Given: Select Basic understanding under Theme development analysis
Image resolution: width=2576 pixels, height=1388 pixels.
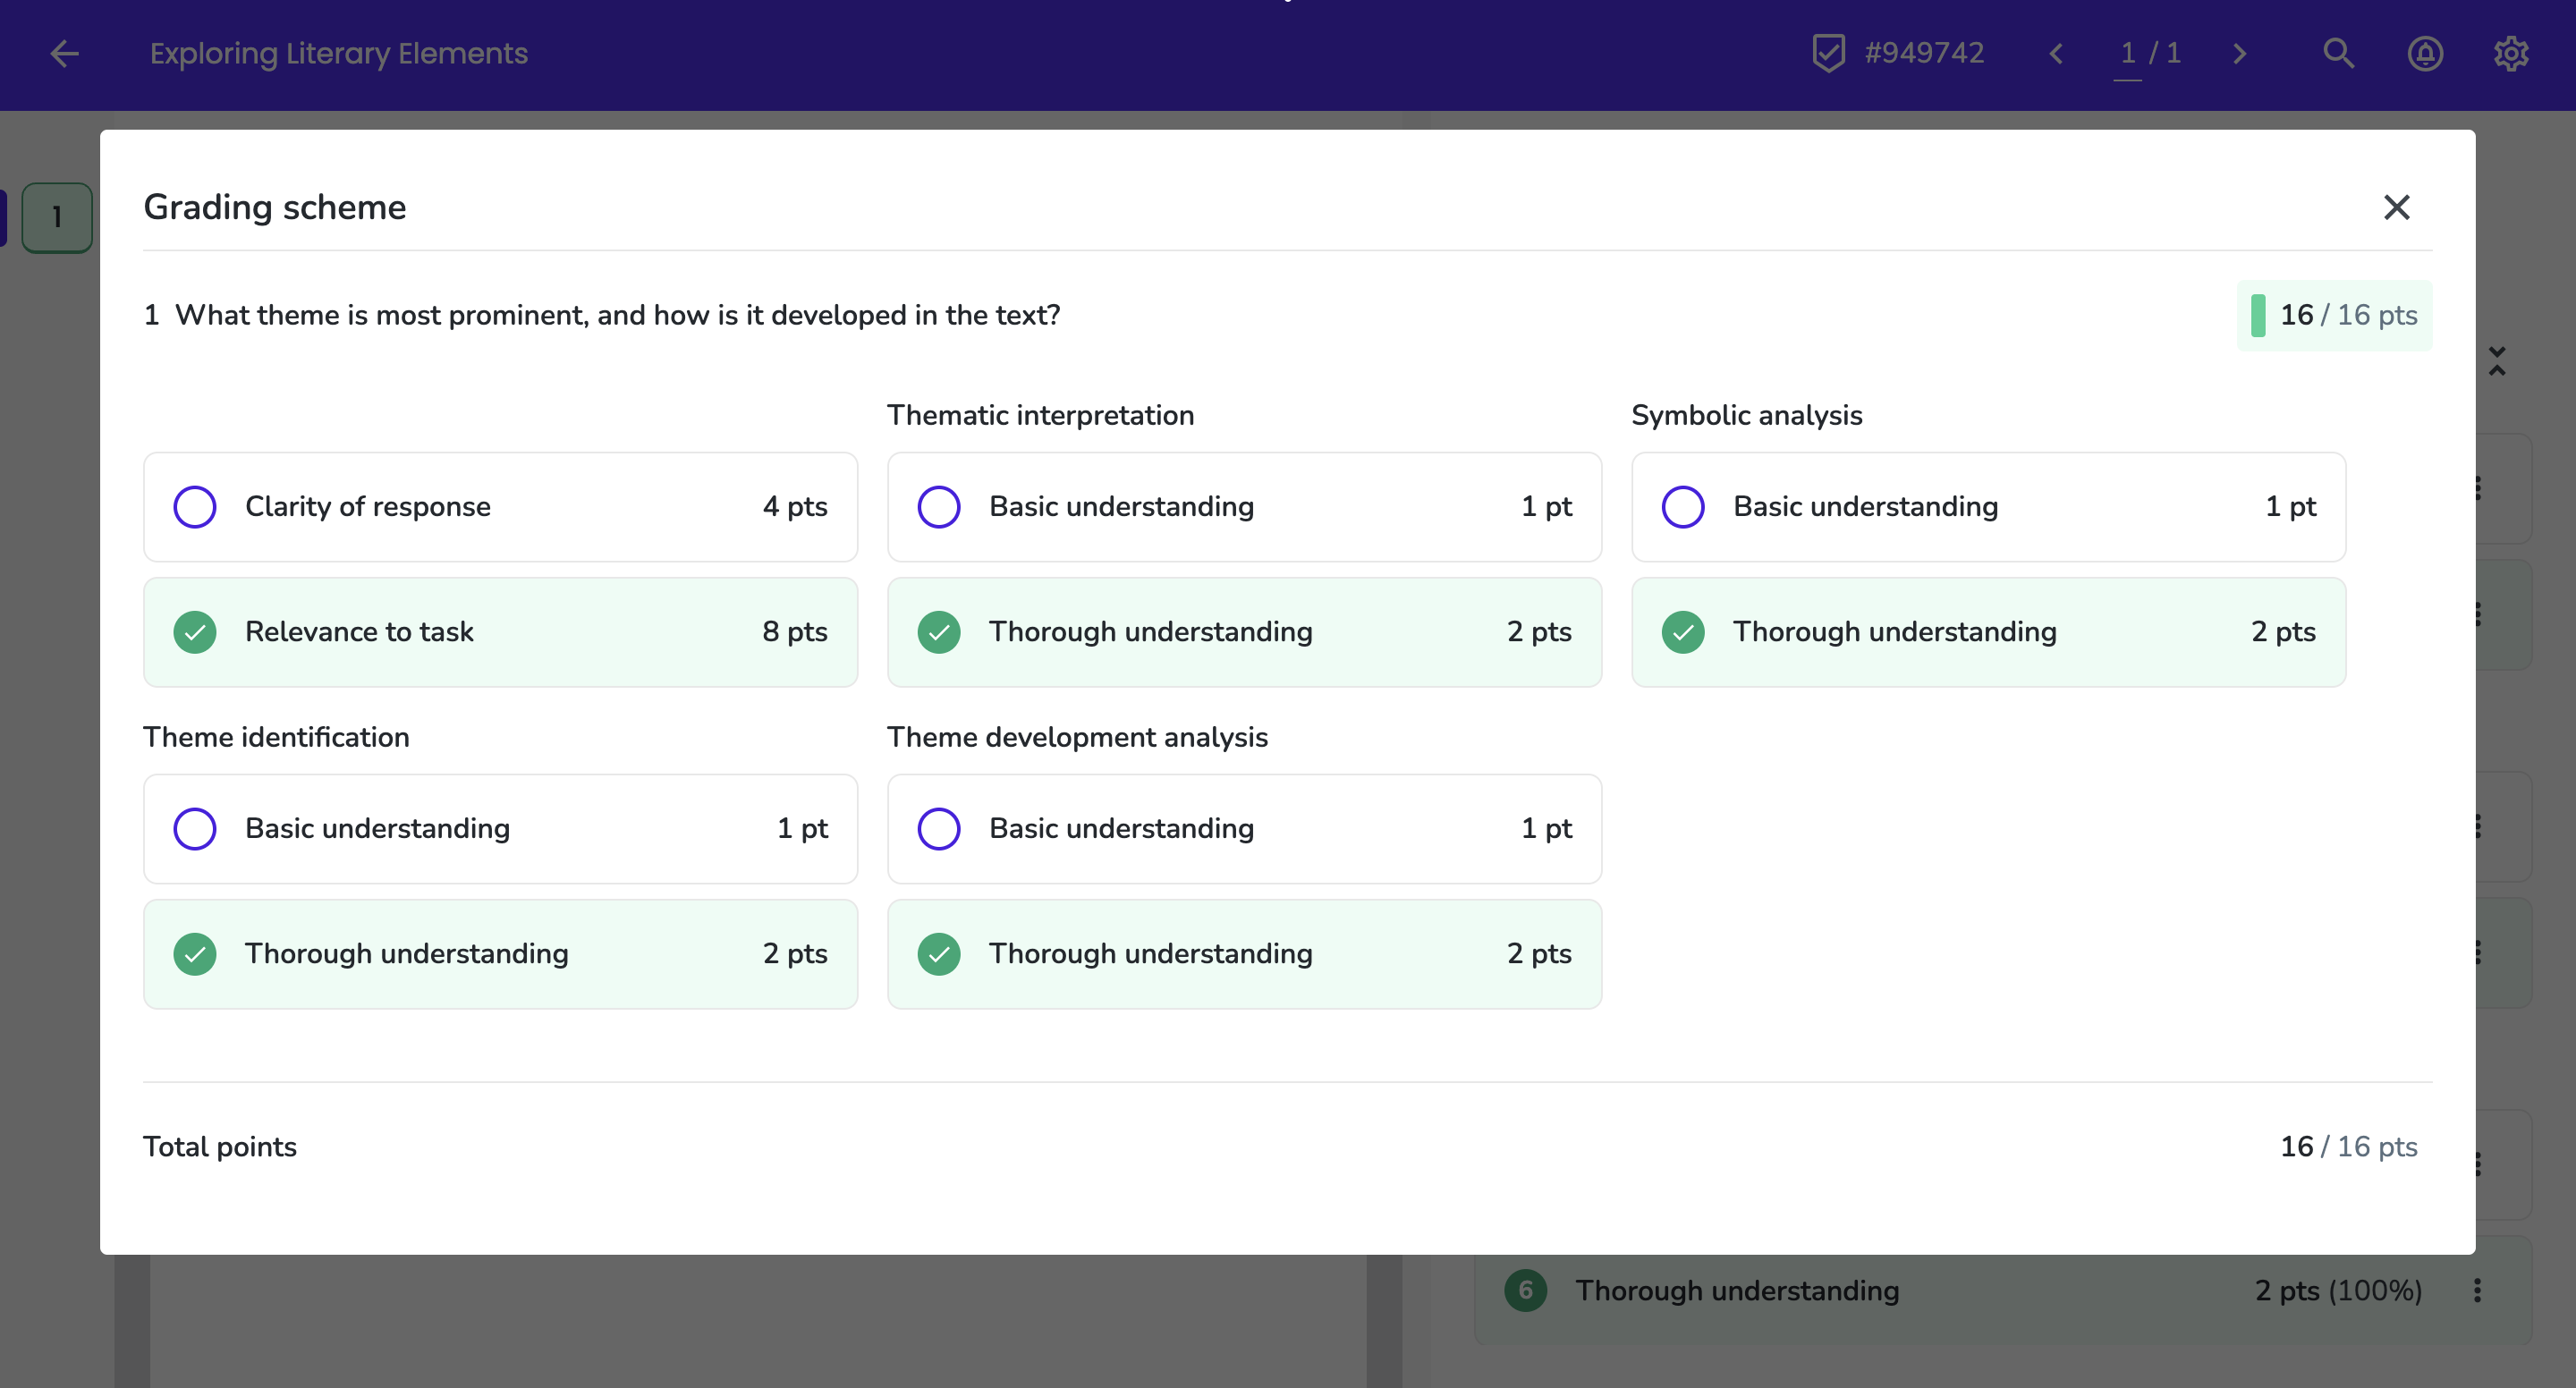Looking at the screenshot, I should click(1244, 829).
